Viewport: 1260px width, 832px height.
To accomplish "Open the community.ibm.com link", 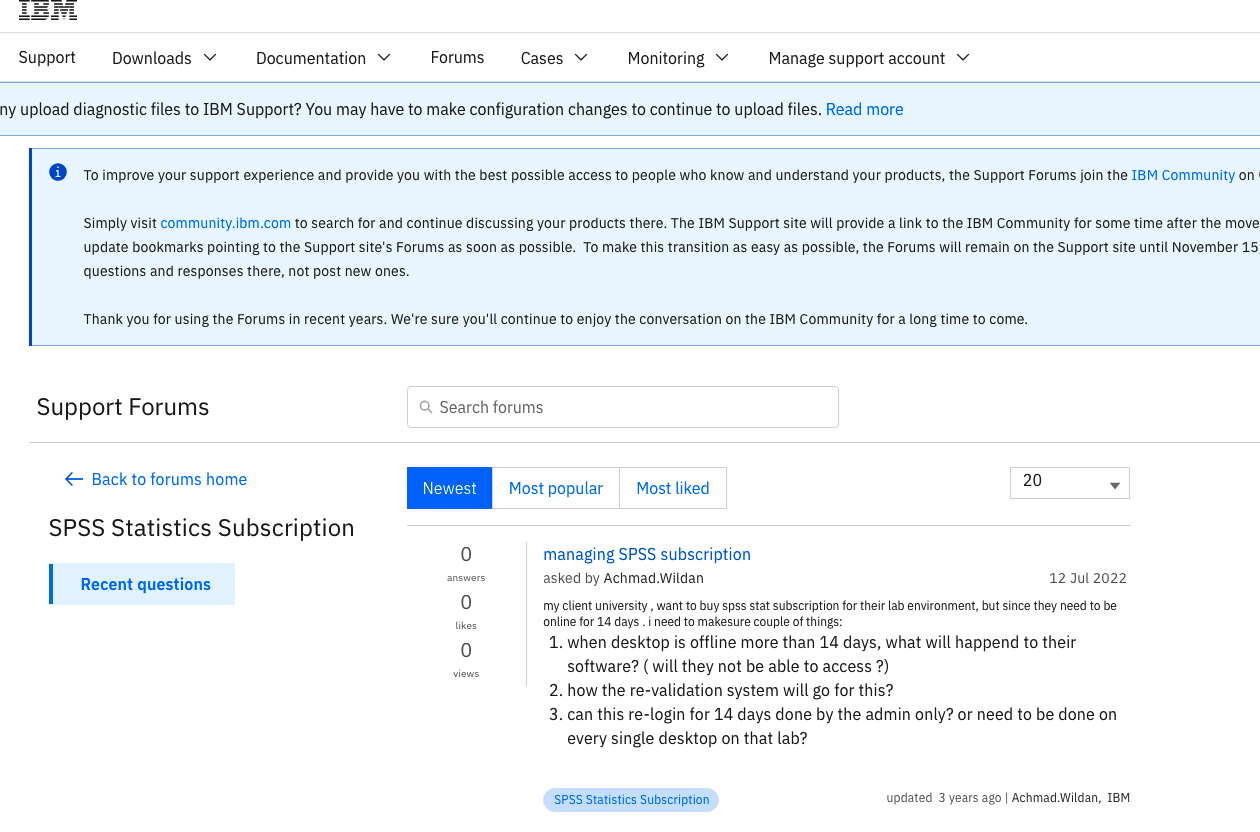I will 225,223.
